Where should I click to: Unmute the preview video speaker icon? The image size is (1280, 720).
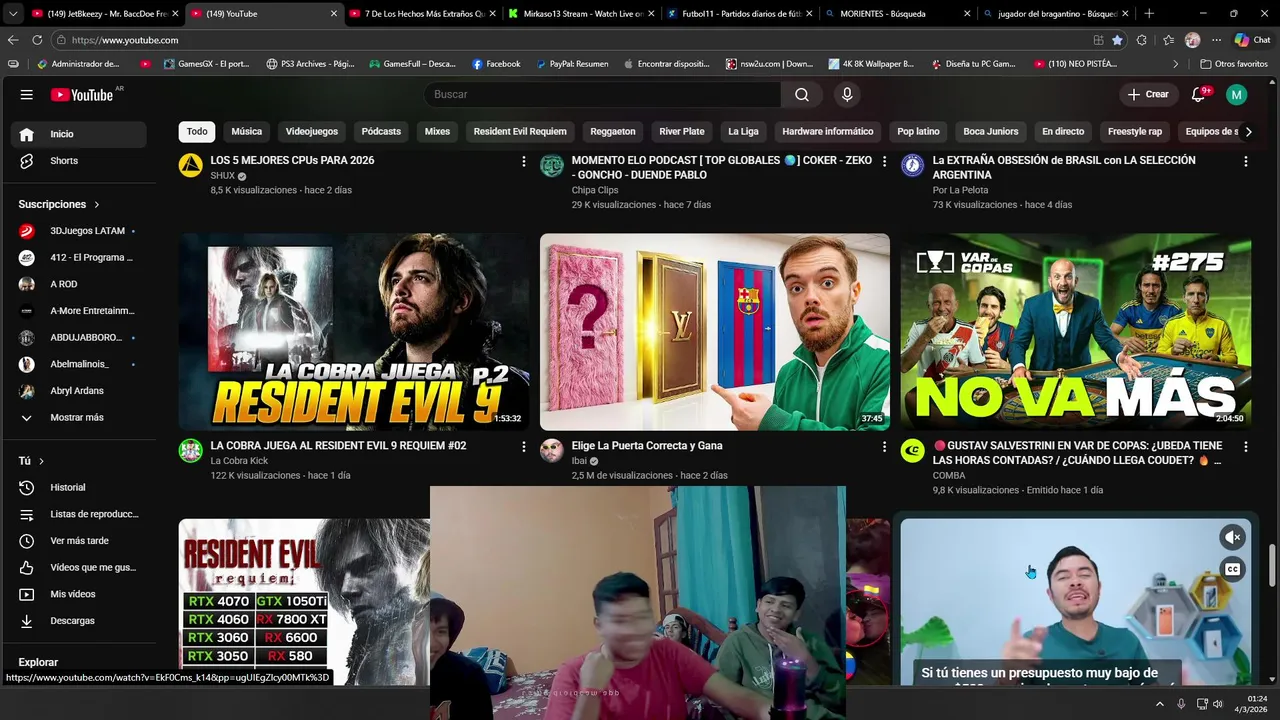click(1233, 537)
